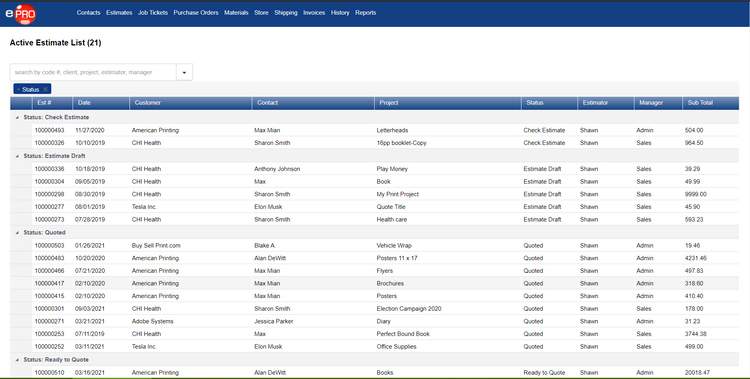Image resolution: width=750 pixels, height=379 pixels.
Task: Open the Job Tickets menu
Action: pyautogui.click(x=153, y=13)
